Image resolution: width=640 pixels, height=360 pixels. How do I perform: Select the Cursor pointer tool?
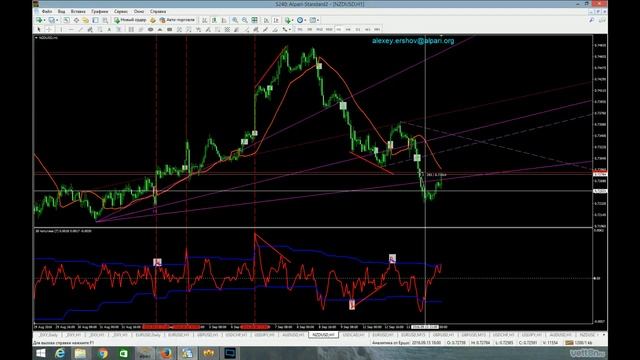tap(38, 29)
